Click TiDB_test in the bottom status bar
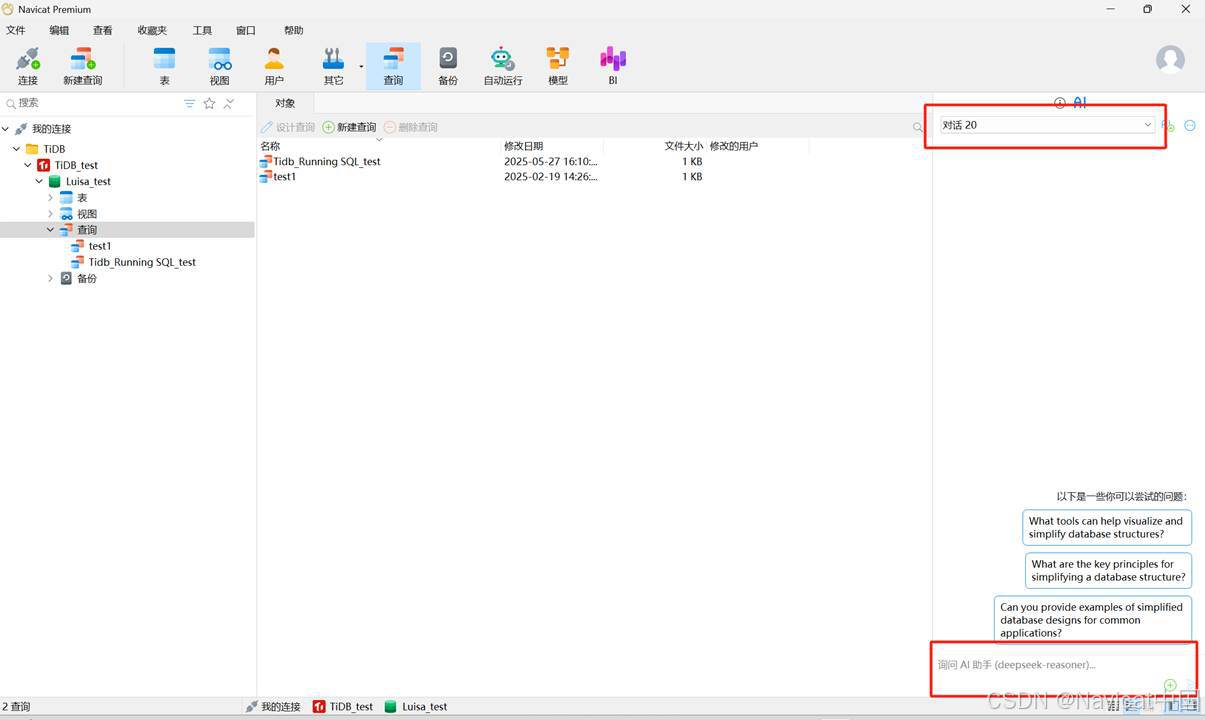The height and width of the screenshot is (720, 1205). (343, 706)
